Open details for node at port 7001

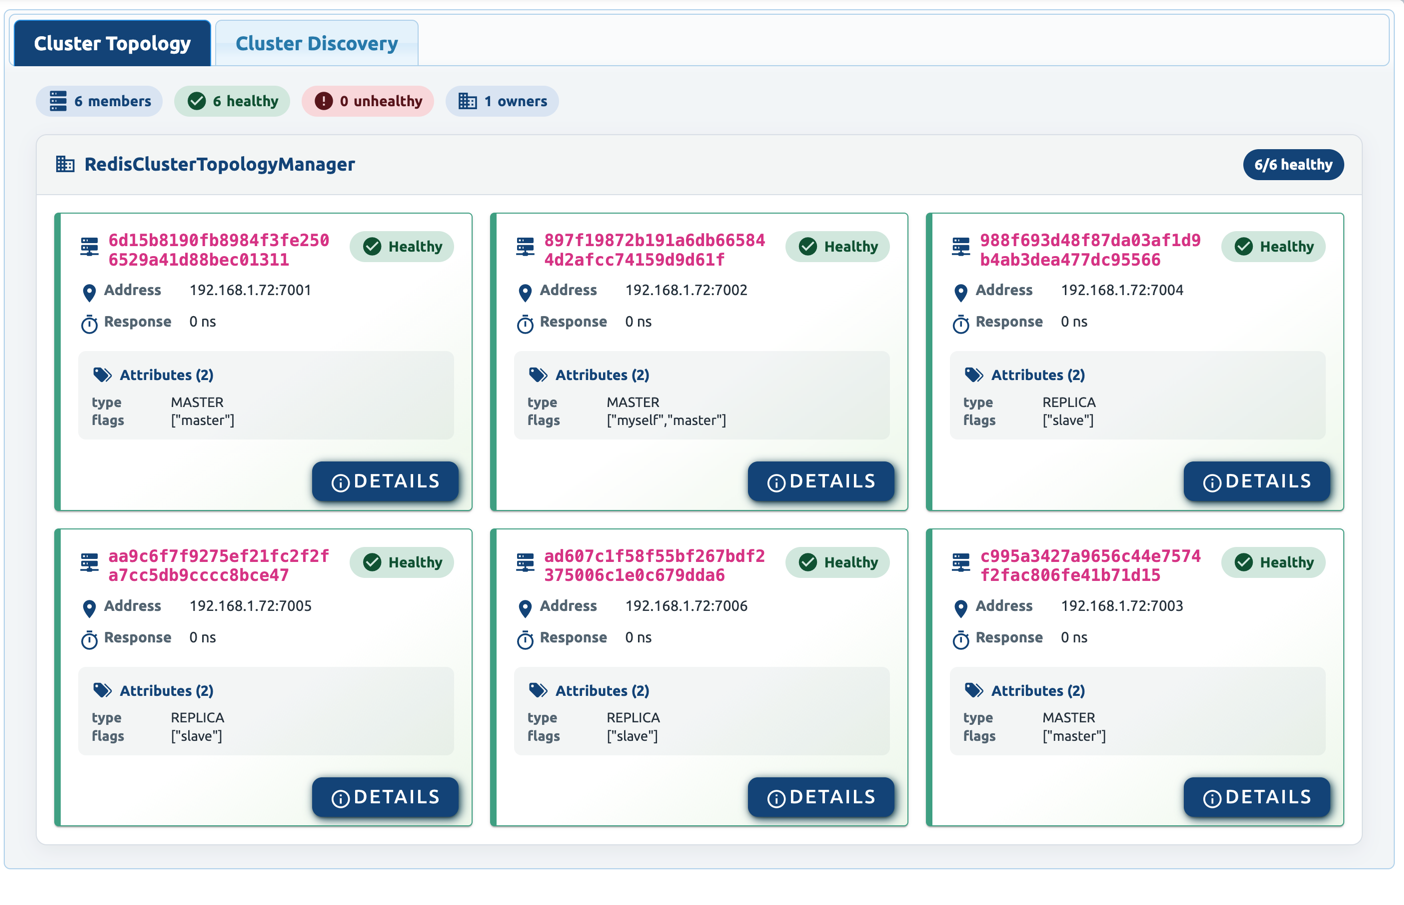click(385, 482)
